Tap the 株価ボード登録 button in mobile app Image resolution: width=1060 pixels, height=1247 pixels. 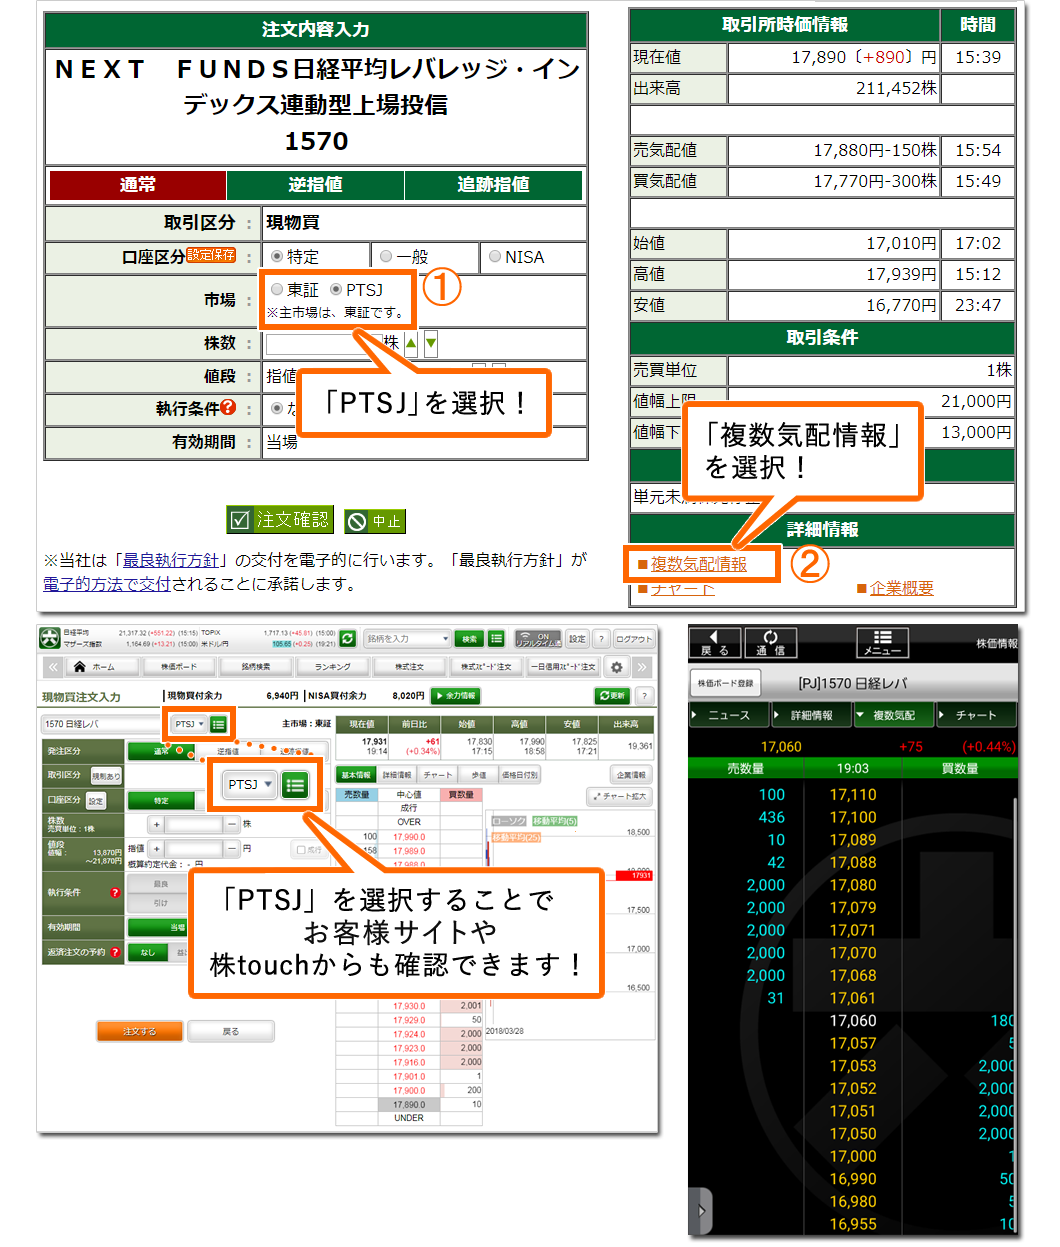point(725,683)
